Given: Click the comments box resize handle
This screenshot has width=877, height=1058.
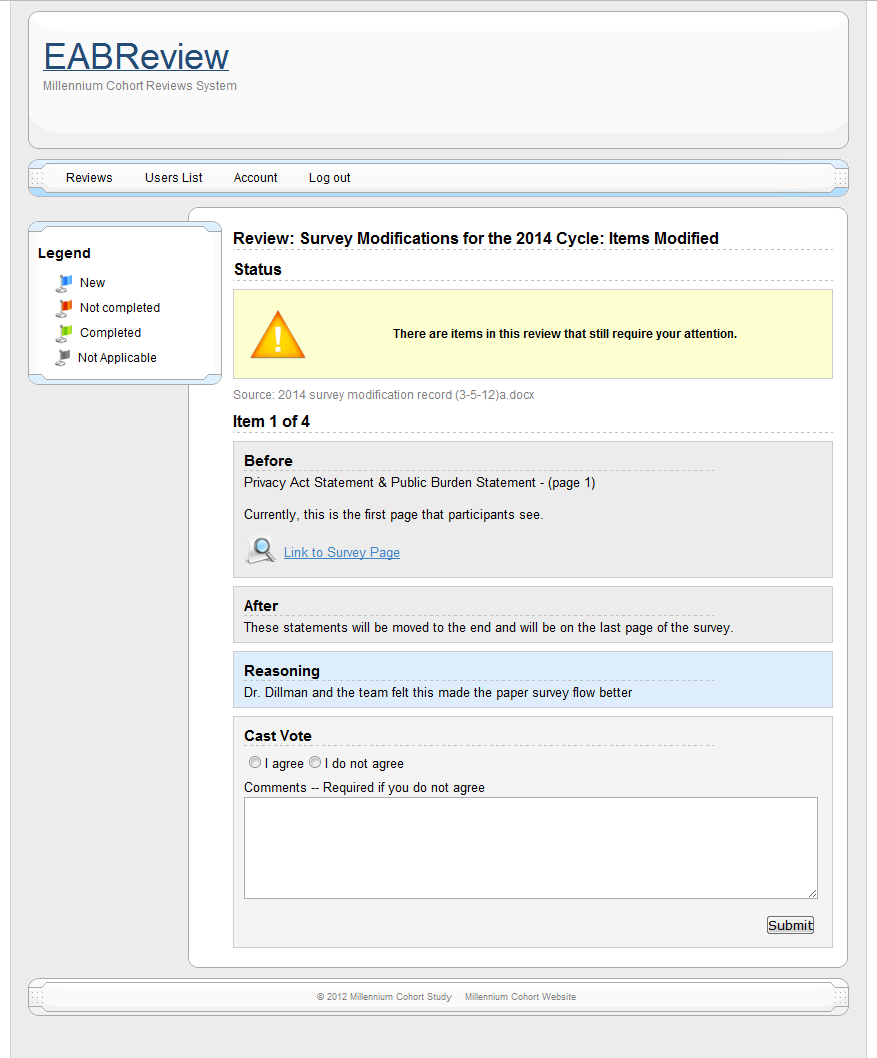Looking at the screenshot, I should click(812, 893).
